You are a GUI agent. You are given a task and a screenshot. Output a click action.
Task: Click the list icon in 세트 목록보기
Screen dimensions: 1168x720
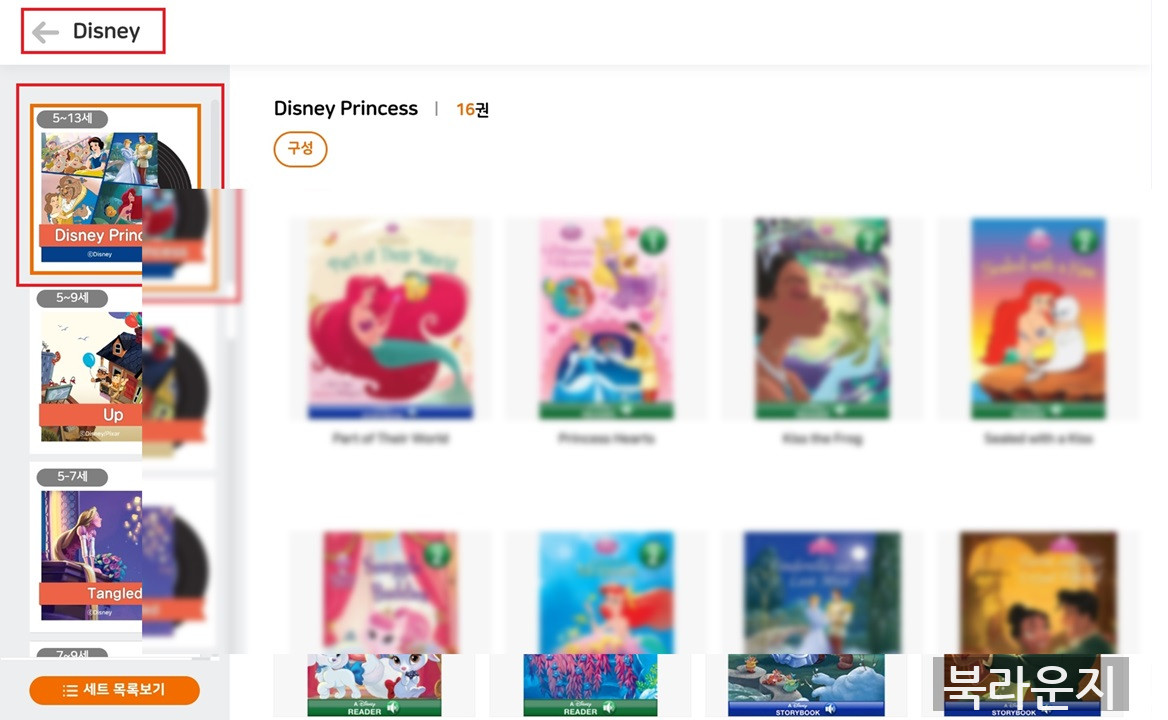click(x=70, y=690)
